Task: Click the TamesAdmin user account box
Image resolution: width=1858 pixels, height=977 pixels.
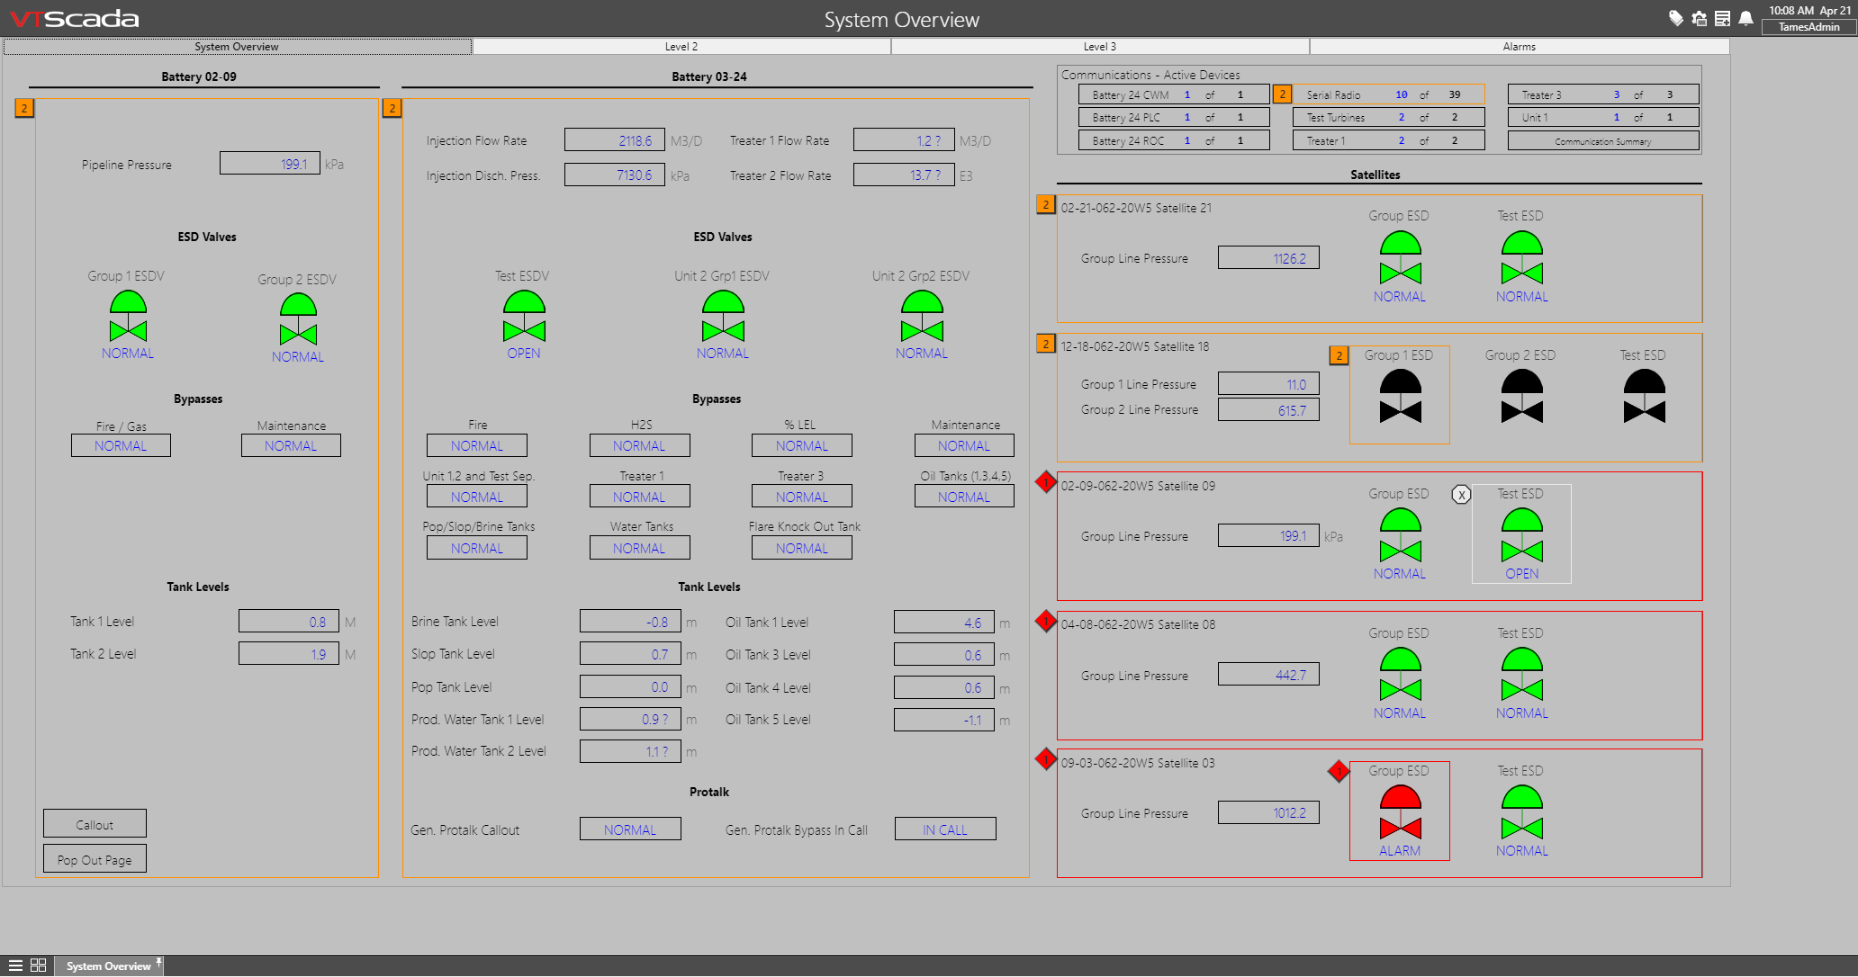Action: (1808, 27)
